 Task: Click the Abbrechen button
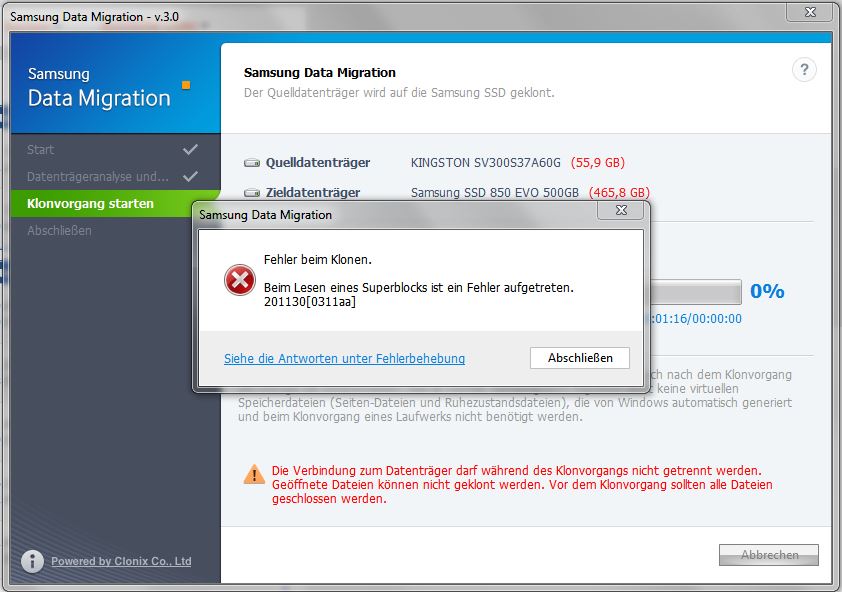pos(769,554)
